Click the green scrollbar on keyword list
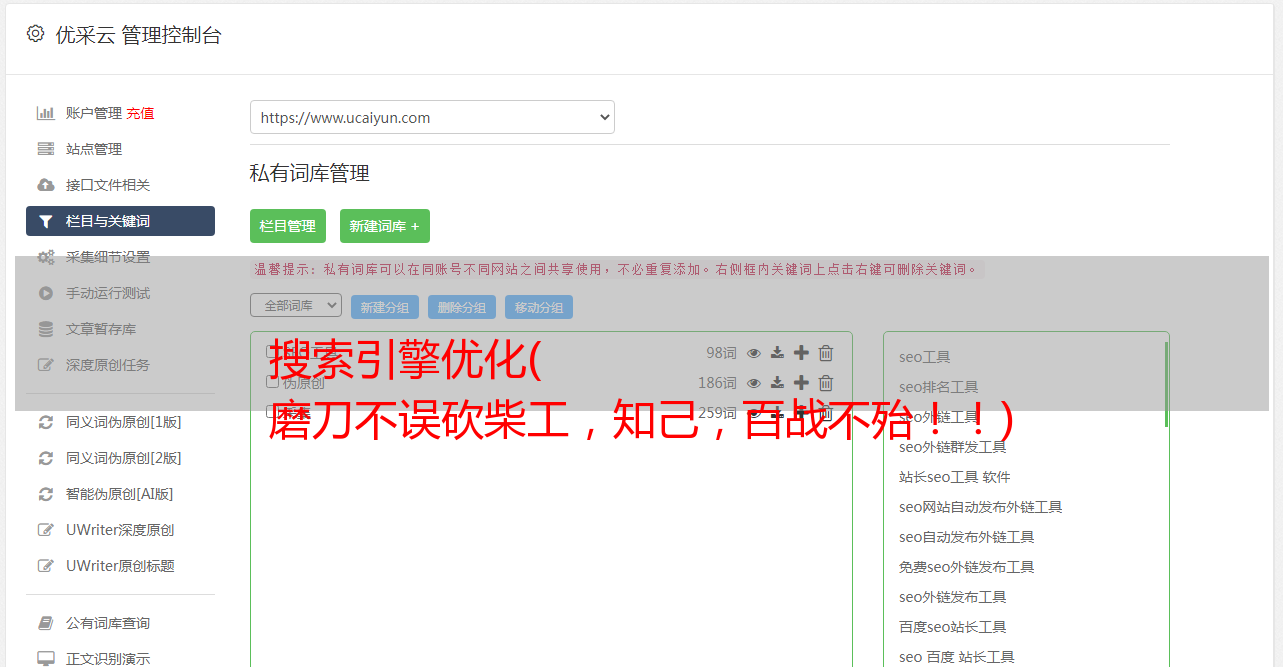Viewport: 1283px width, 667px height. tap(1166, 385)
